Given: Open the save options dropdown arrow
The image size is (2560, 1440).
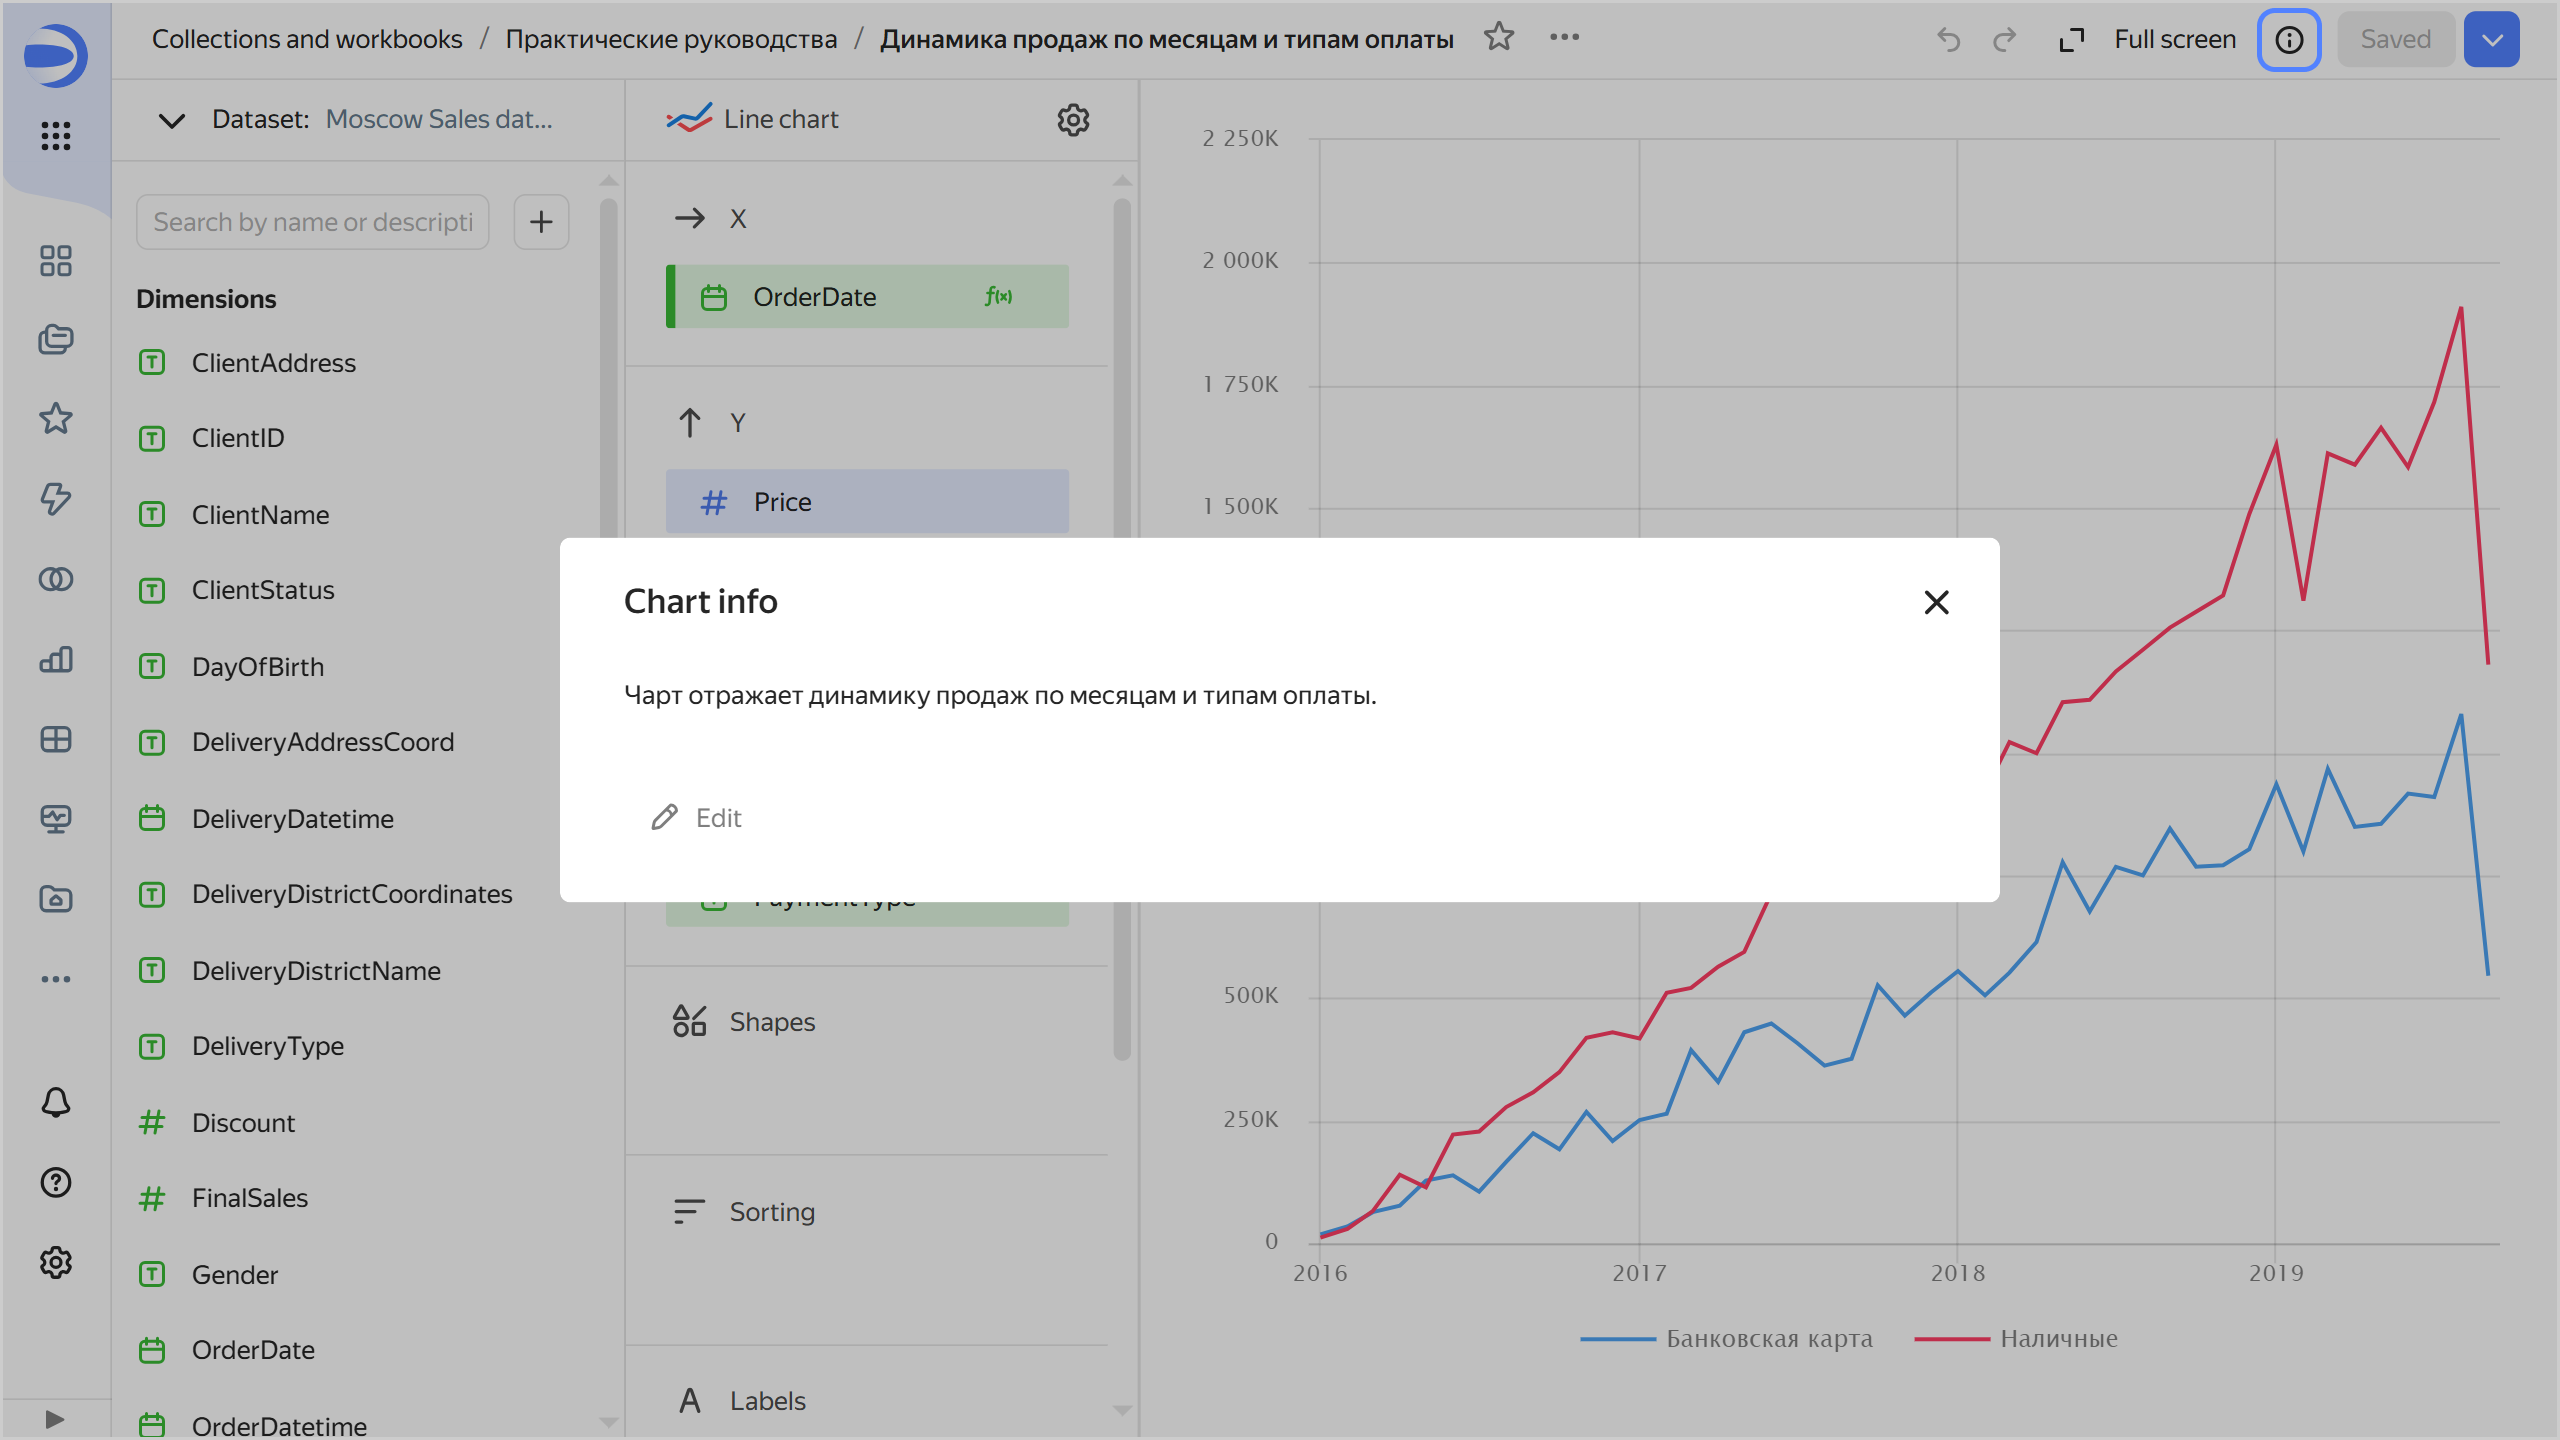Looking at the screenshot, I should coord(2491,40).
